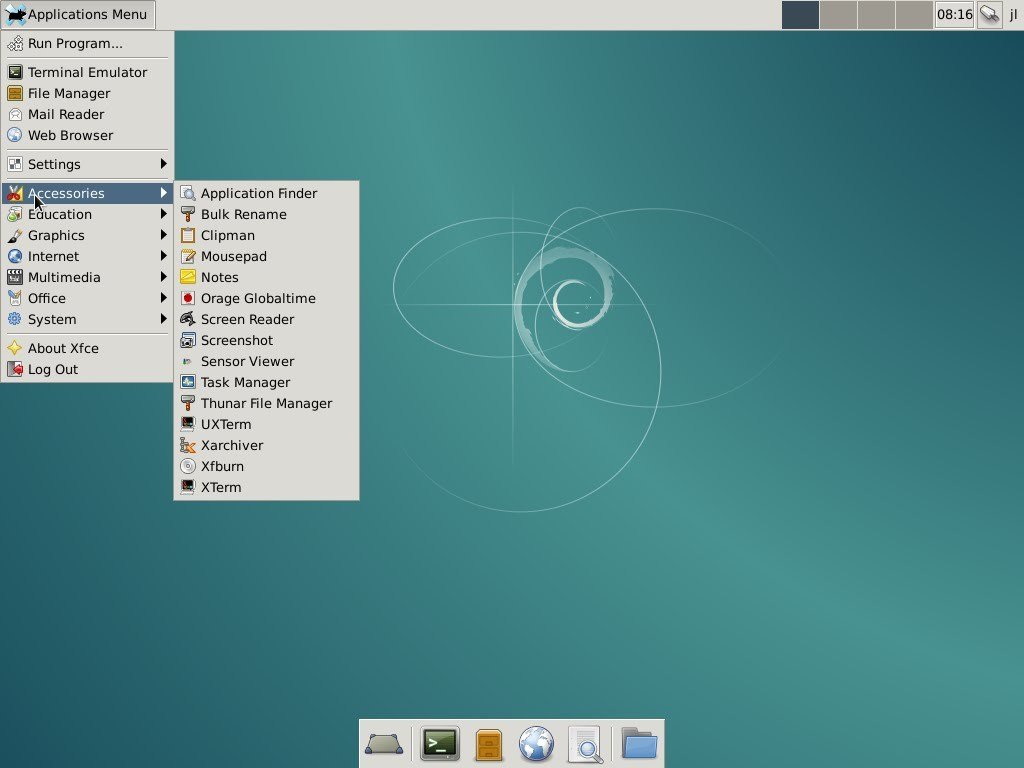This screenshot has height=768, width=1024.
Task: Expand the Office submenu arrow
Action: (163, 298)
